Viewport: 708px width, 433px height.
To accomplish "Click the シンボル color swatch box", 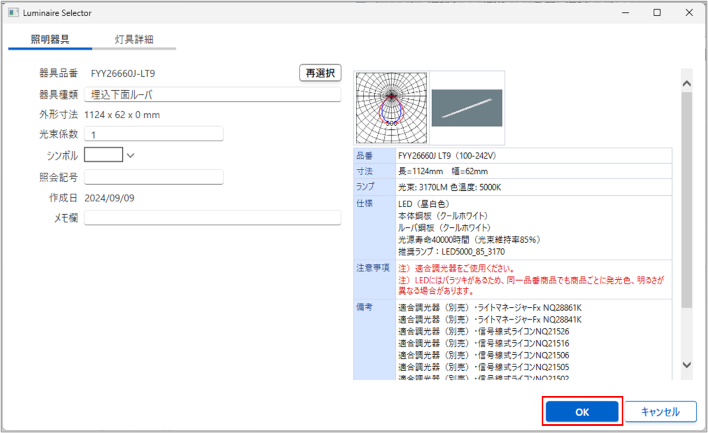I will tap(103, 155).
